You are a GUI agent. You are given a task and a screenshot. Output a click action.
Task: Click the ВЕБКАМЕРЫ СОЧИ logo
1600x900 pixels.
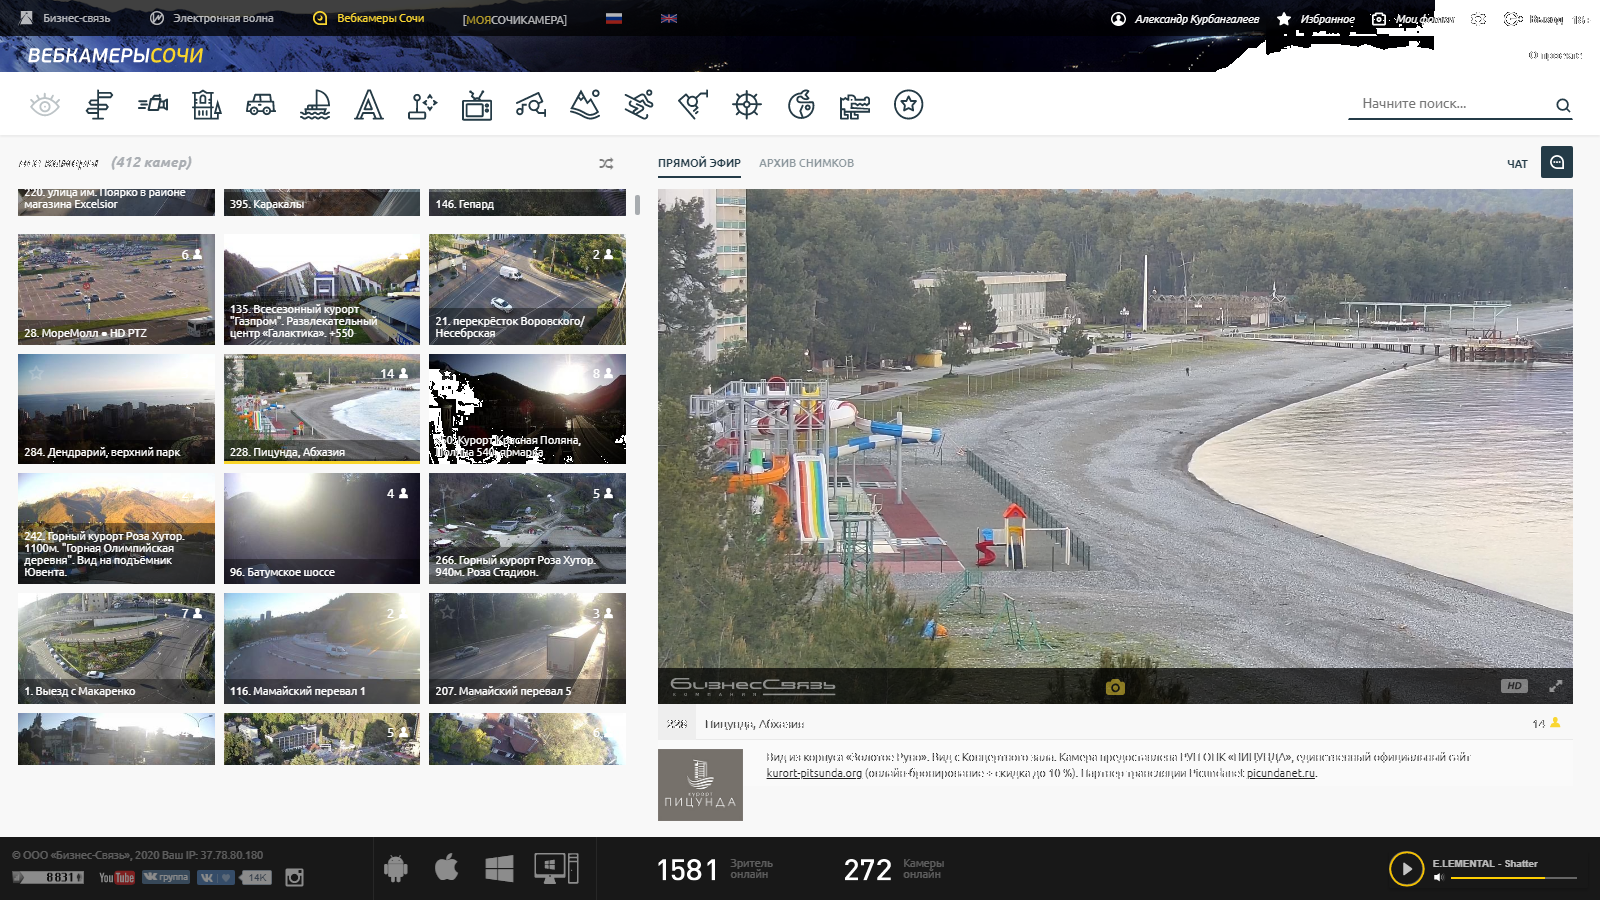pyautogui.click(x=115, y=56)
